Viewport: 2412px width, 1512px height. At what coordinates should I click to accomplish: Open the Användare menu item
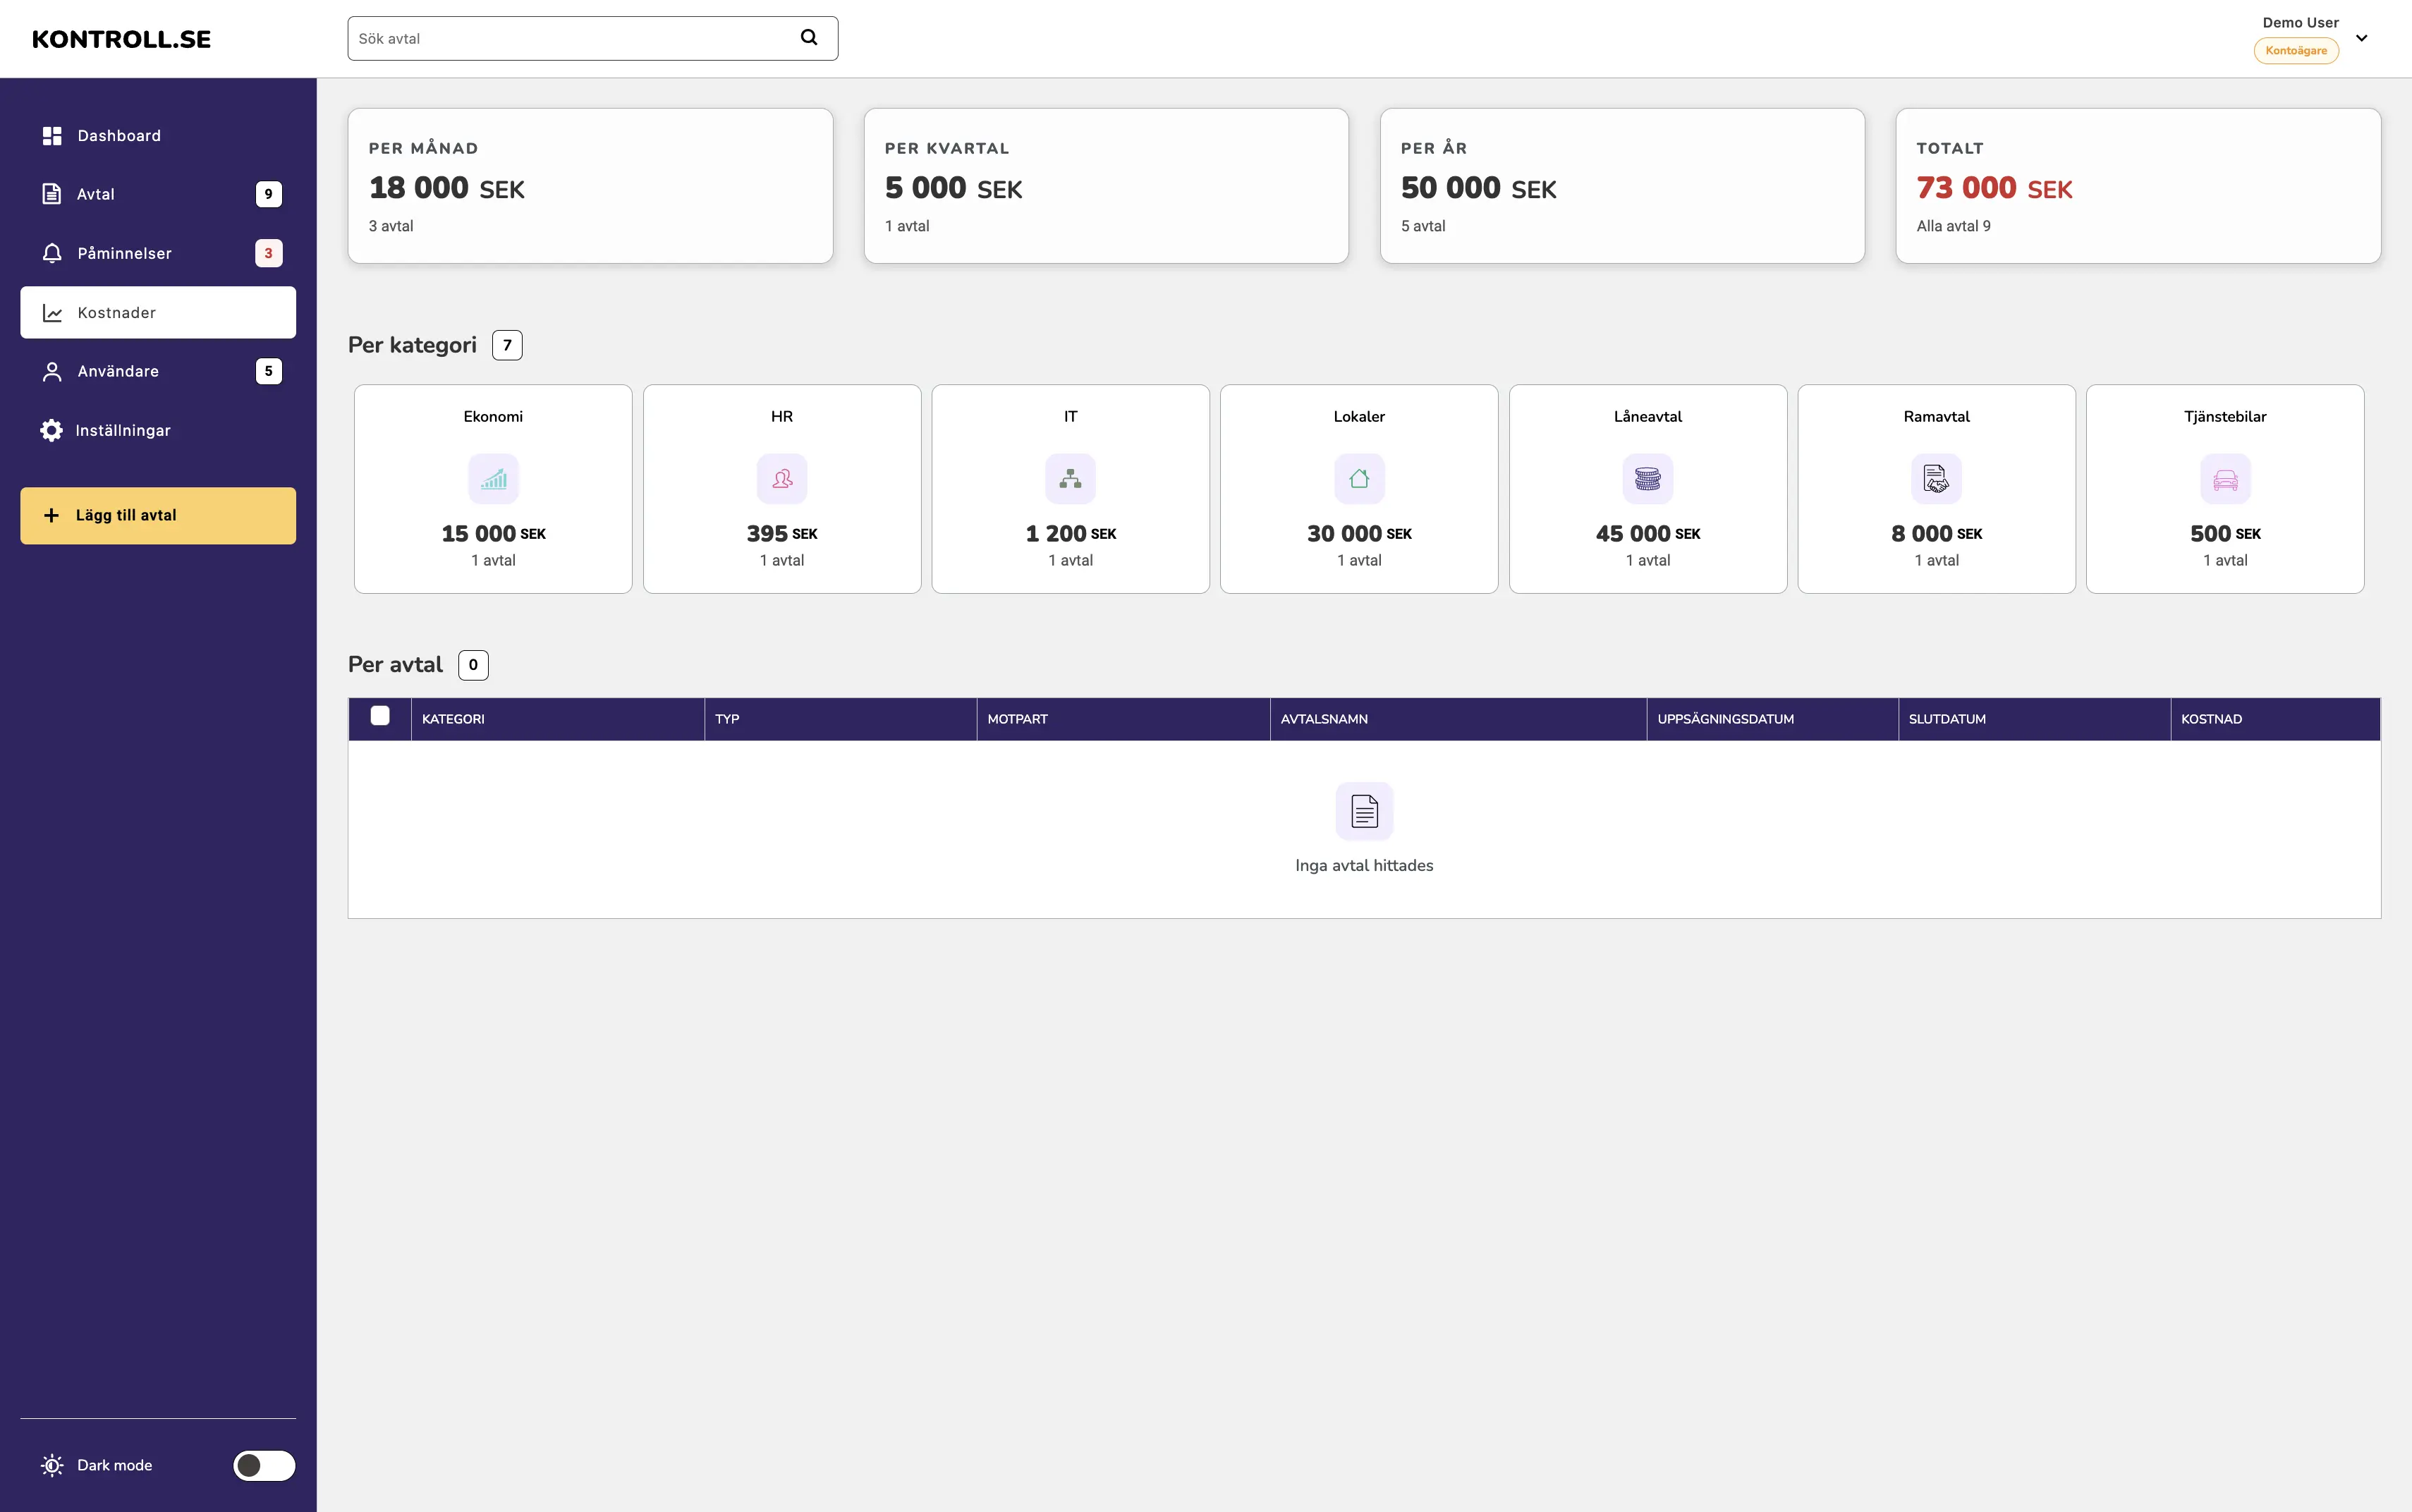coord(158,371)
